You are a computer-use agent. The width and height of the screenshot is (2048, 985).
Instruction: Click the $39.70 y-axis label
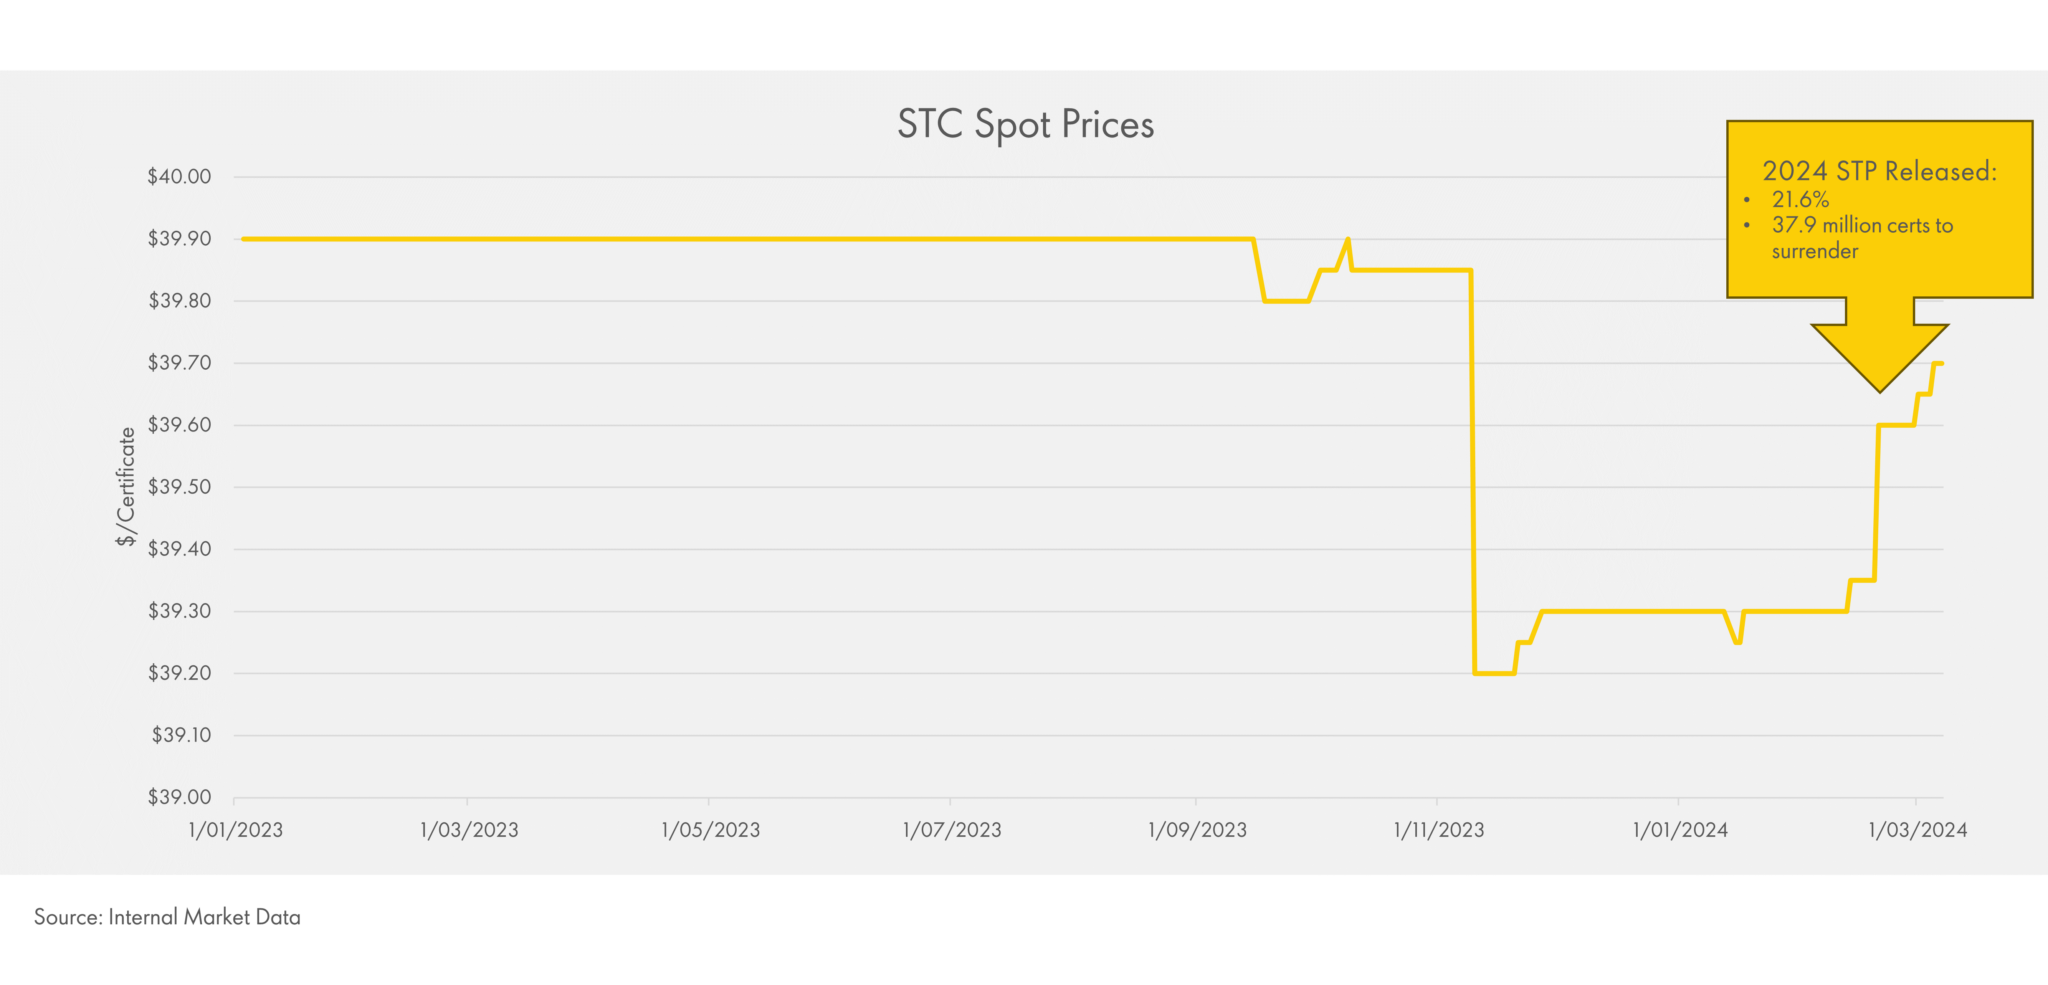(x=180, y=363)
